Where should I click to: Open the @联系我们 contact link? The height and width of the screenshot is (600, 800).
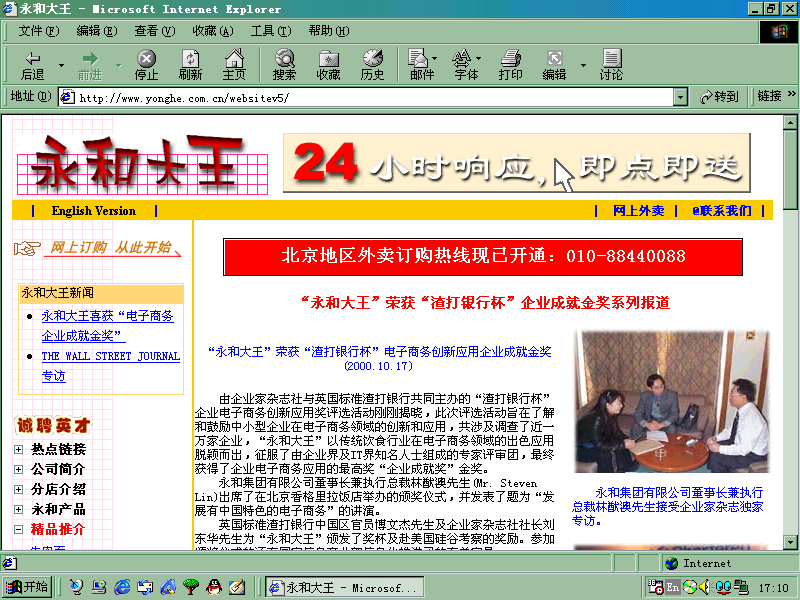click(x=721, y=211)
